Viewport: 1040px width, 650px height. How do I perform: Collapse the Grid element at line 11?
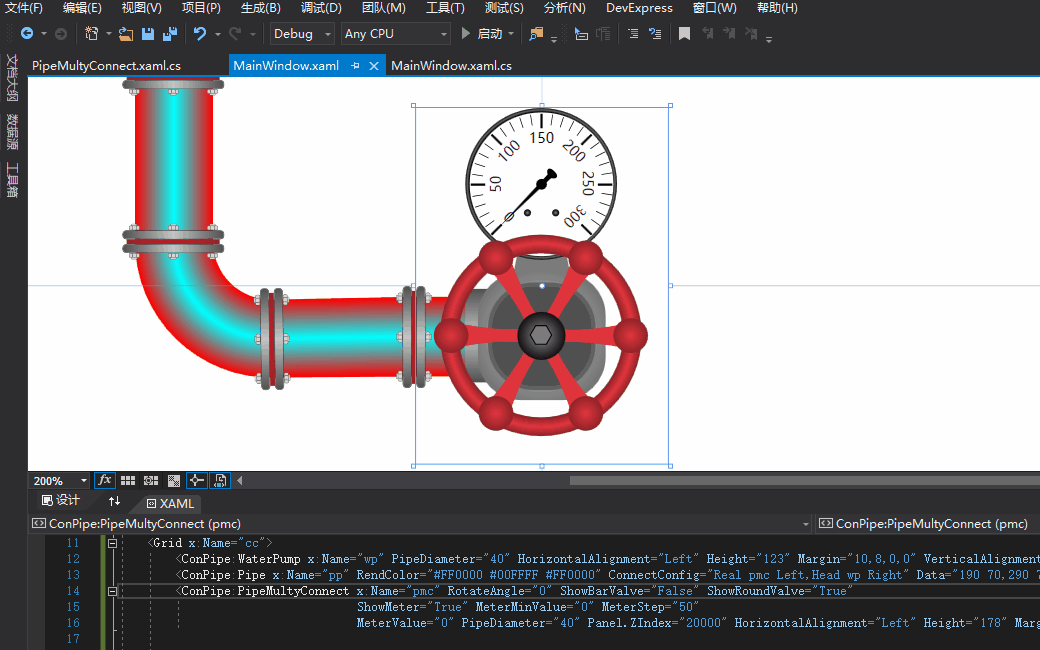point(112,543)
